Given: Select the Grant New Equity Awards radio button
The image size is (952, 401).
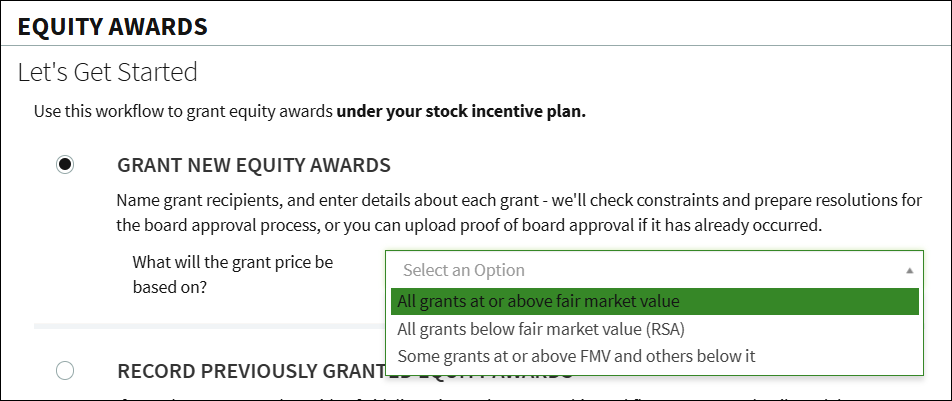Looking at the screenshot, I should (65, 165).
